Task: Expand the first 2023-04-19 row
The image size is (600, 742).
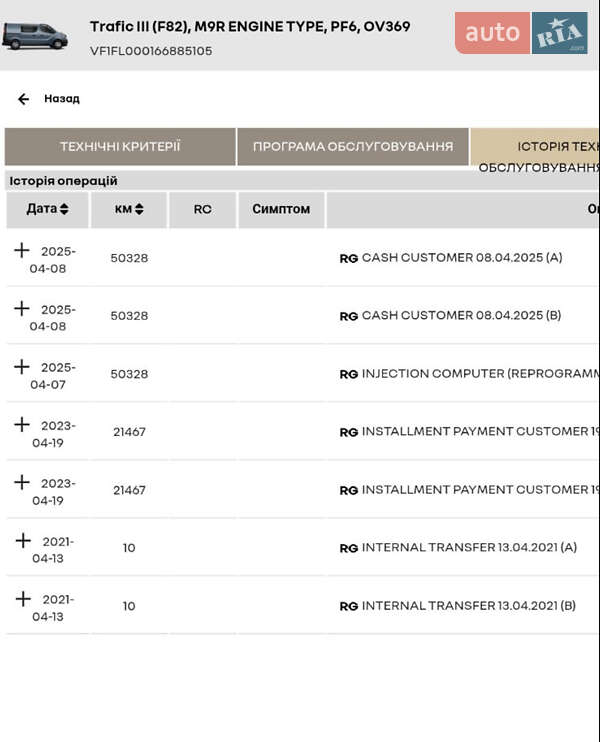Action: tap(22, 424)
